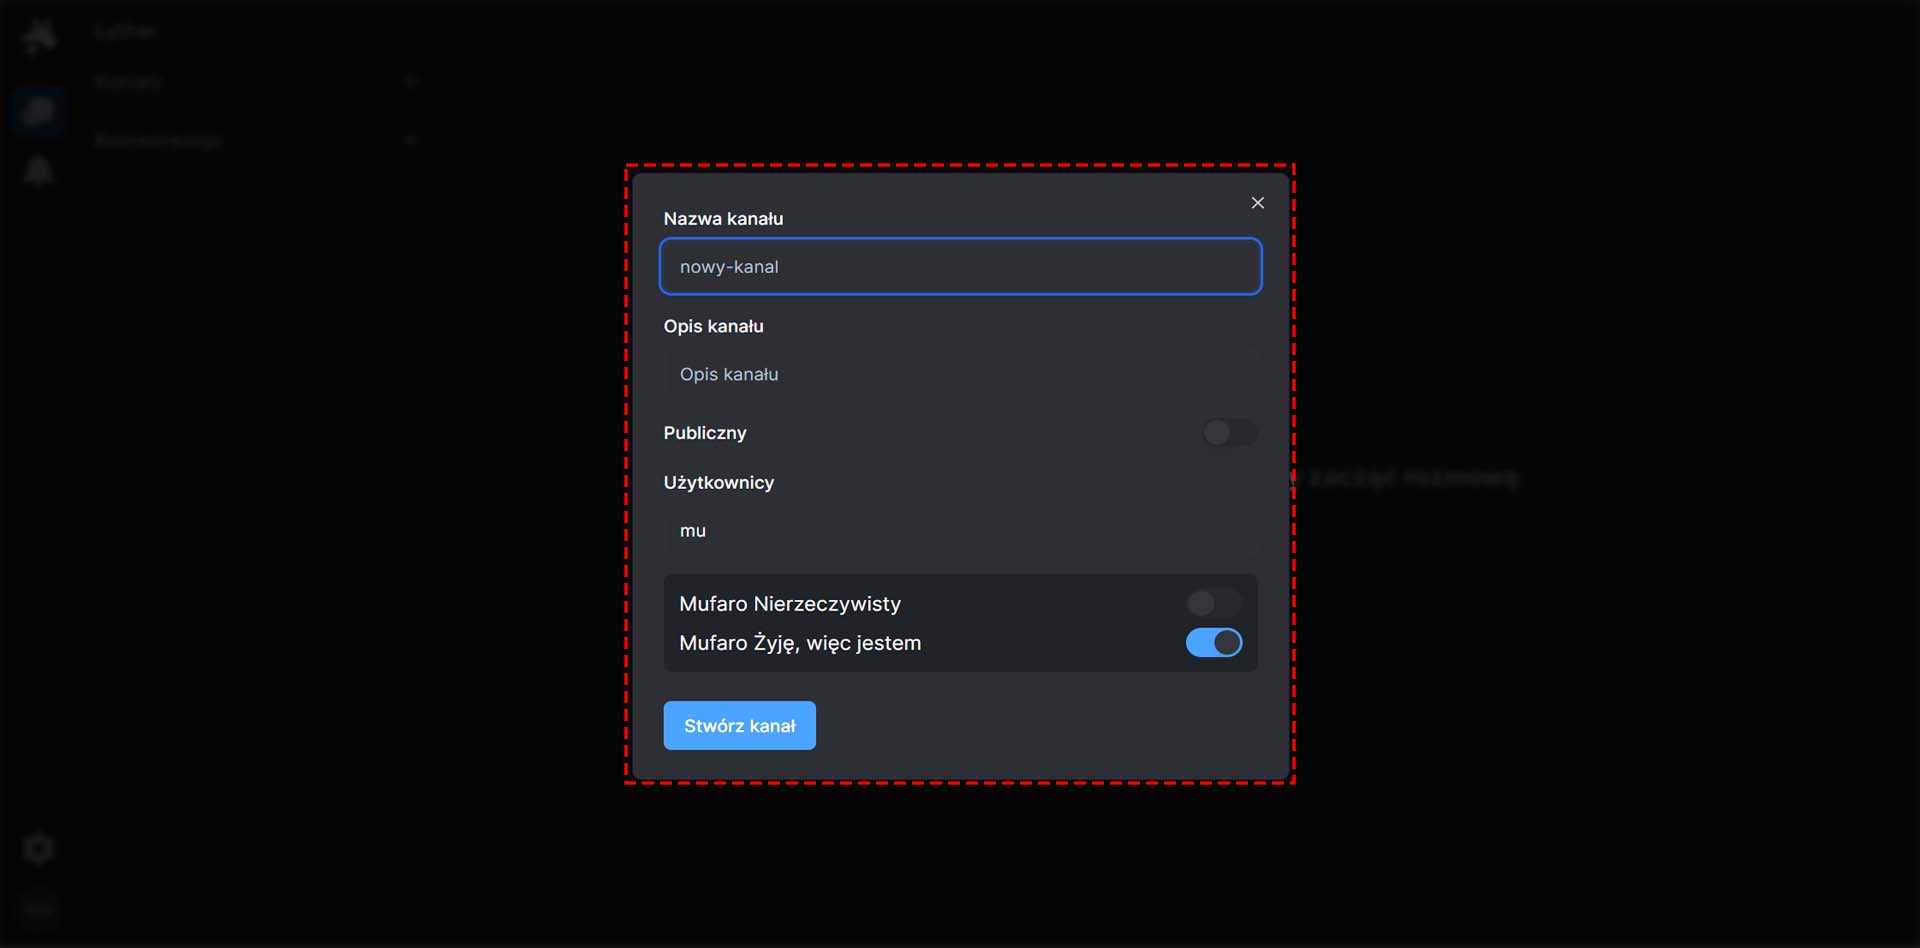Open notifications bell in the sidebar
Image resolution: width=1920 pixels, height=948 pixels.
pyautogui.click(x=39, y=171)
